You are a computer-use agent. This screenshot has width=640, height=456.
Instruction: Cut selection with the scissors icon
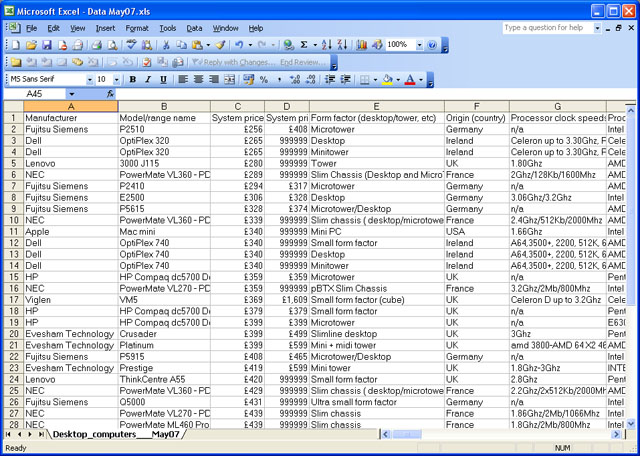click(x=166, y=45)
